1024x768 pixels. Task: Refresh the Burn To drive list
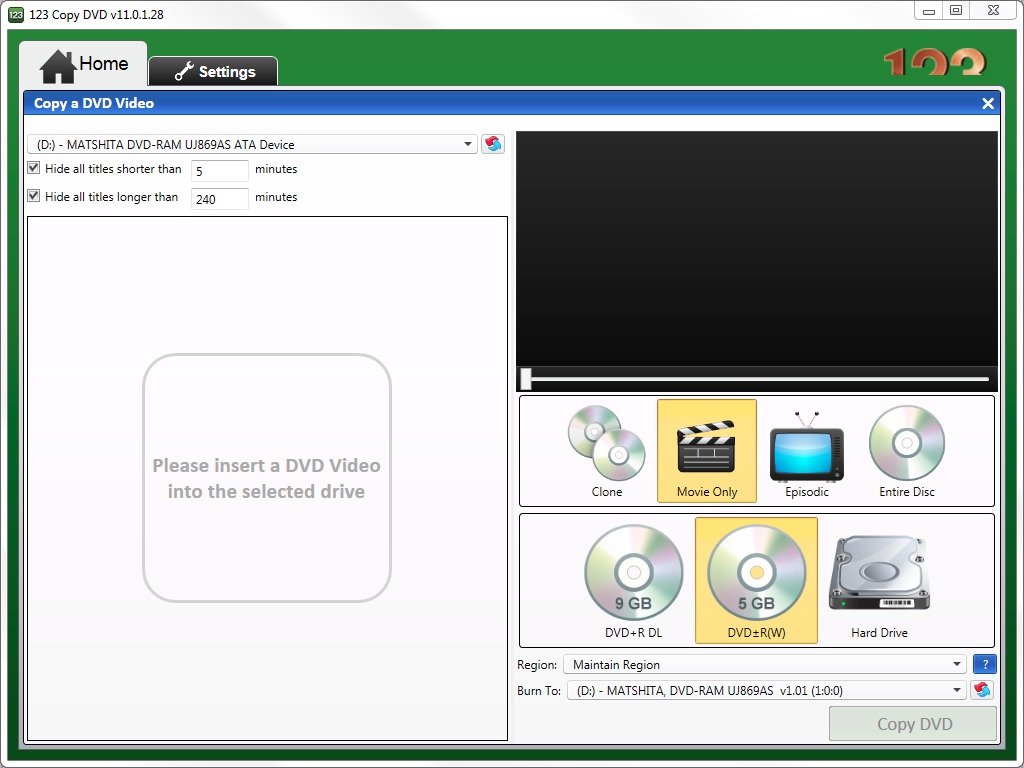(982, 690)
